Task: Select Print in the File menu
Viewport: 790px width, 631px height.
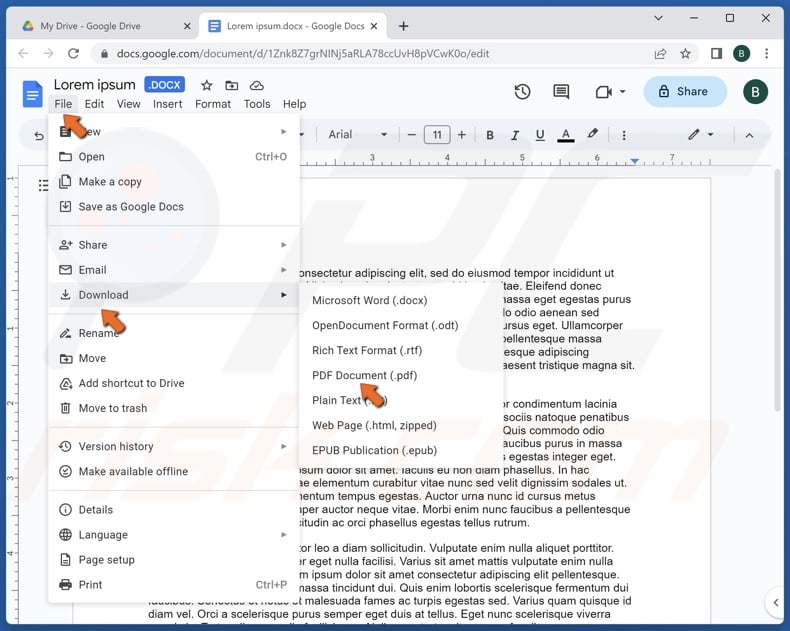Action: (174, 585)
